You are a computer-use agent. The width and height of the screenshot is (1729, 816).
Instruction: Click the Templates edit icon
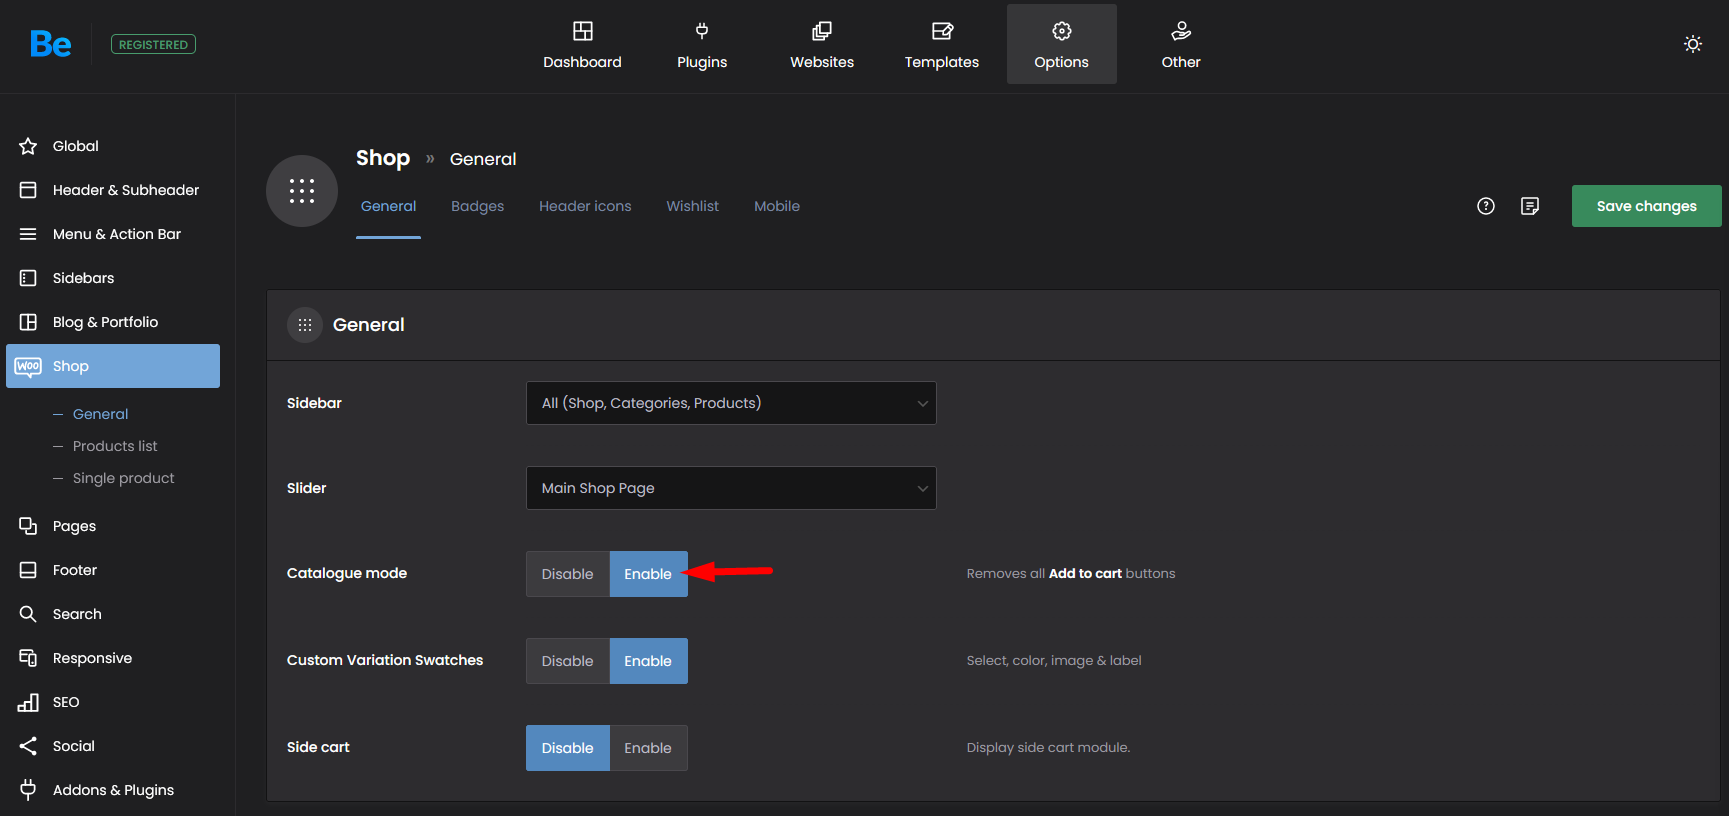(x=942, y=31)
